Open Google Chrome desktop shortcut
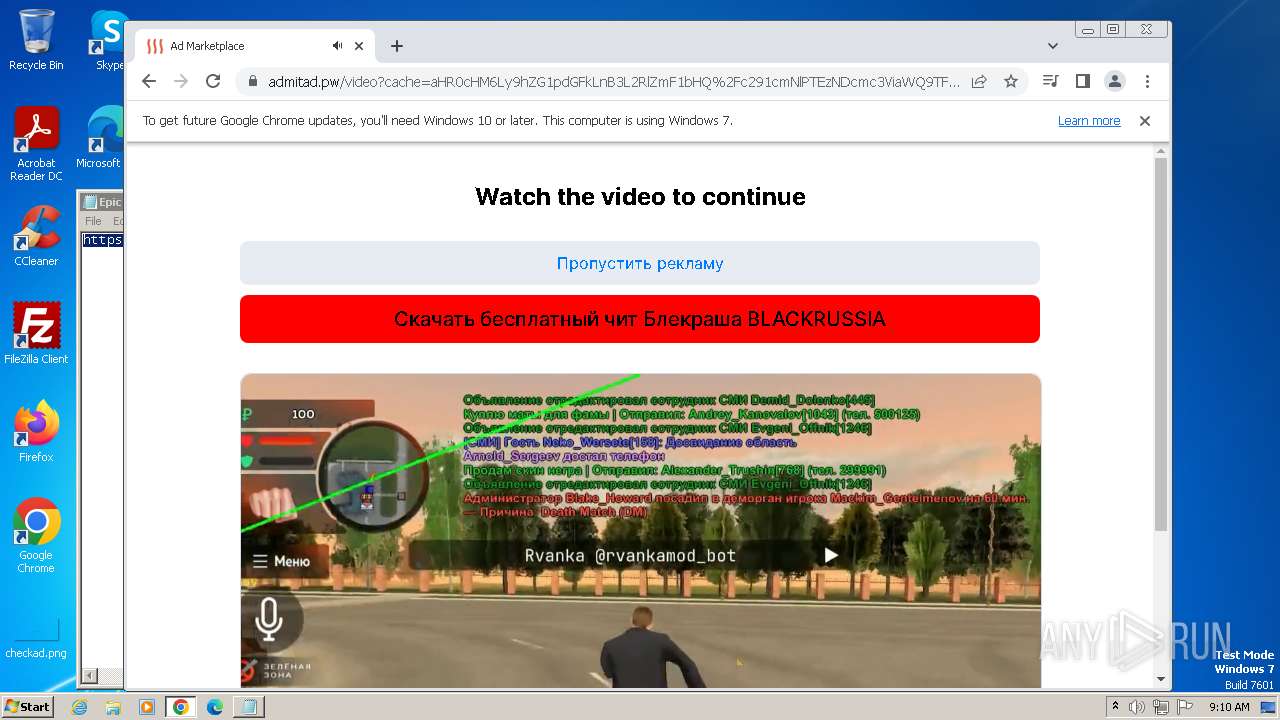The width and height of the screenshot is (1280, 720). tap(36, 536)
